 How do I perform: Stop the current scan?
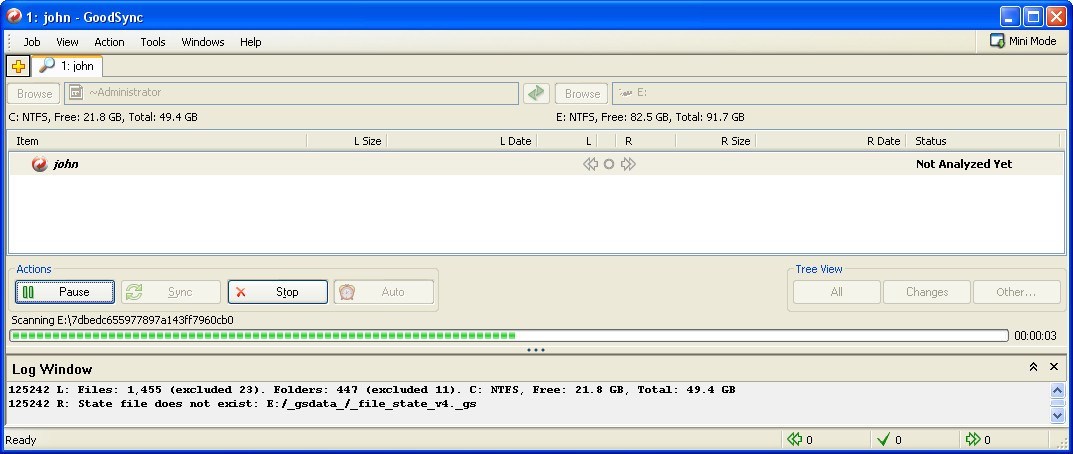pyautogui.click(x=278, y=292)
